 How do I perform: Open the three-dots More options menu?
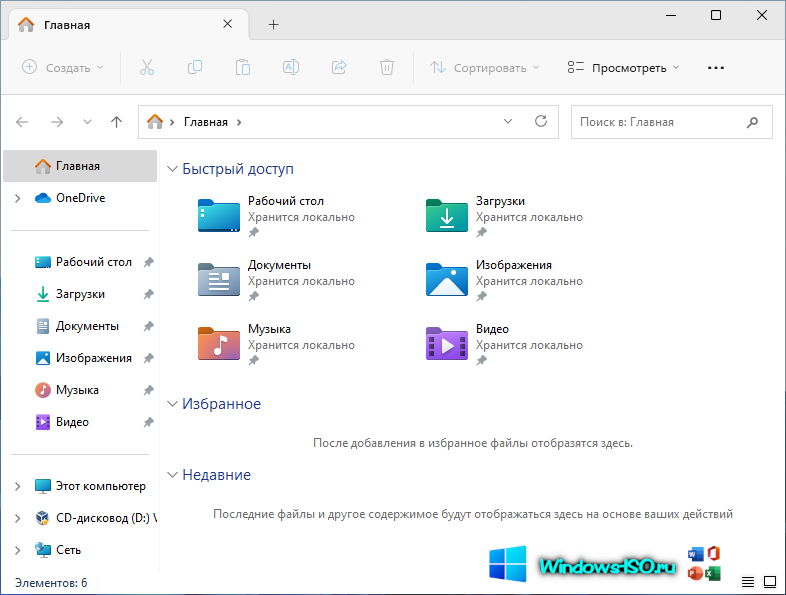click(716, 68)
